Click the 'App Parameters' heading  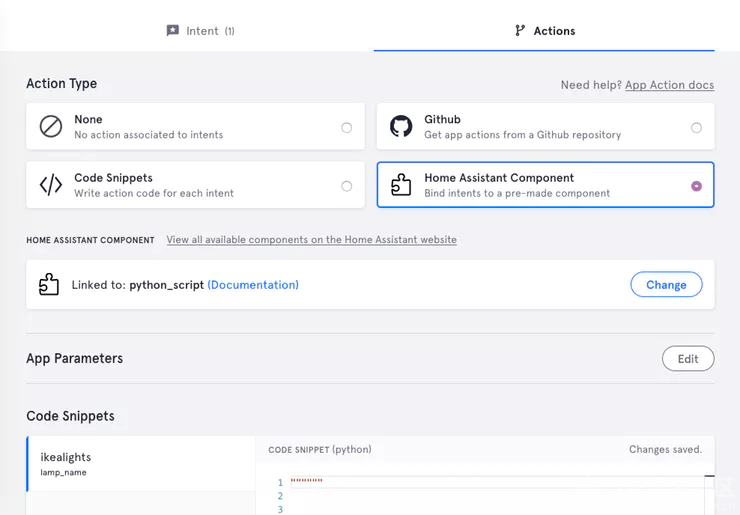(x=75, y=359)
